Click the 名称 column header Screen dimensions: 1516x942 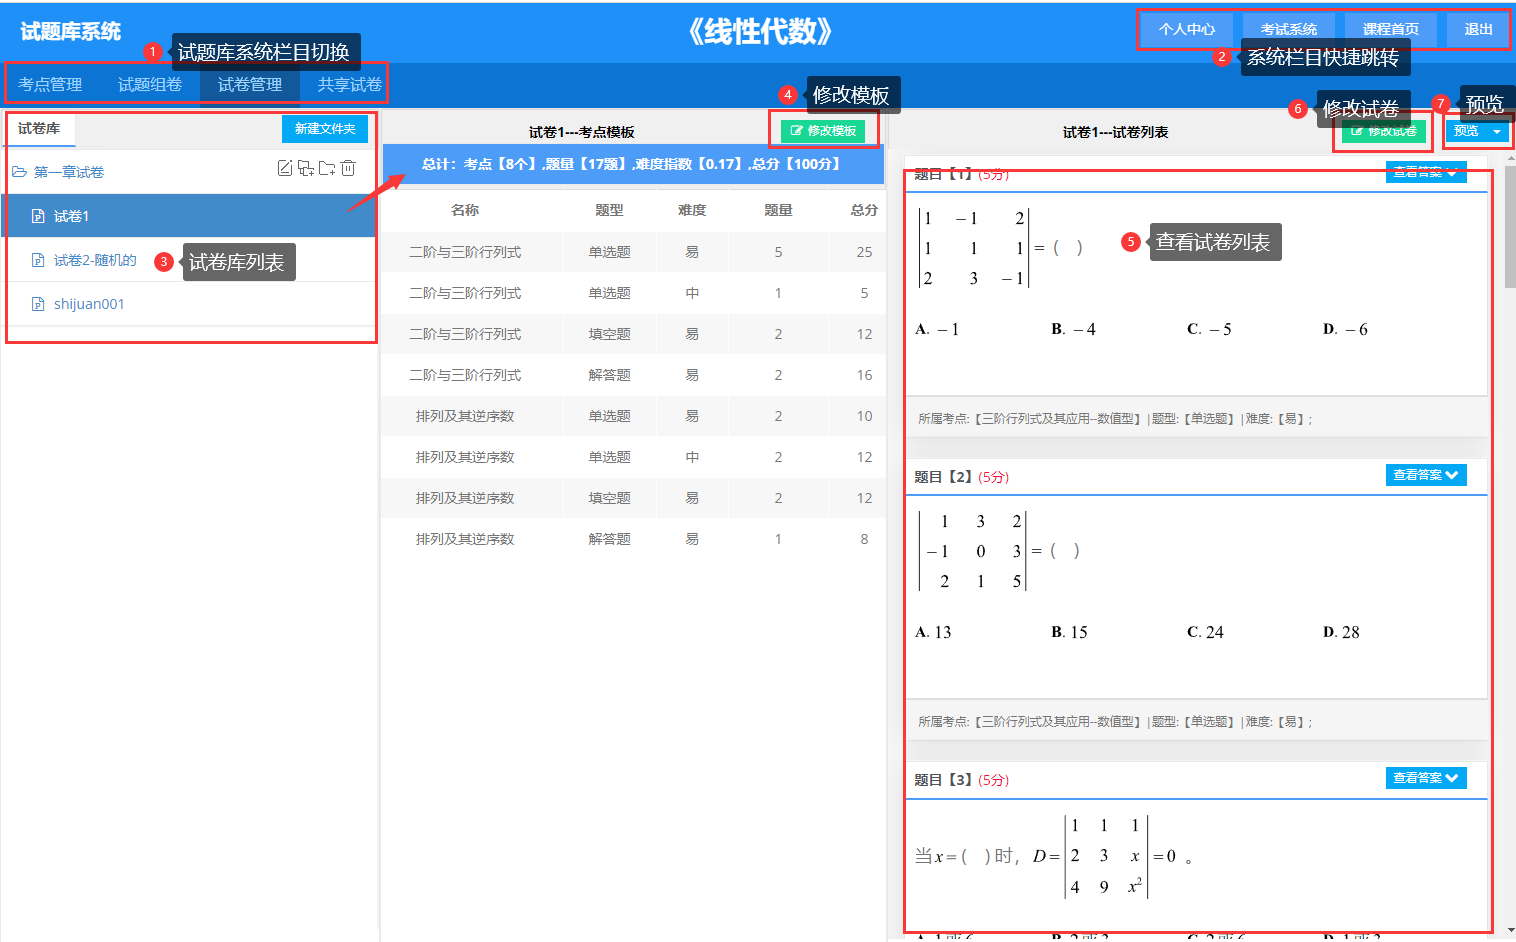[x=465, y=210]
